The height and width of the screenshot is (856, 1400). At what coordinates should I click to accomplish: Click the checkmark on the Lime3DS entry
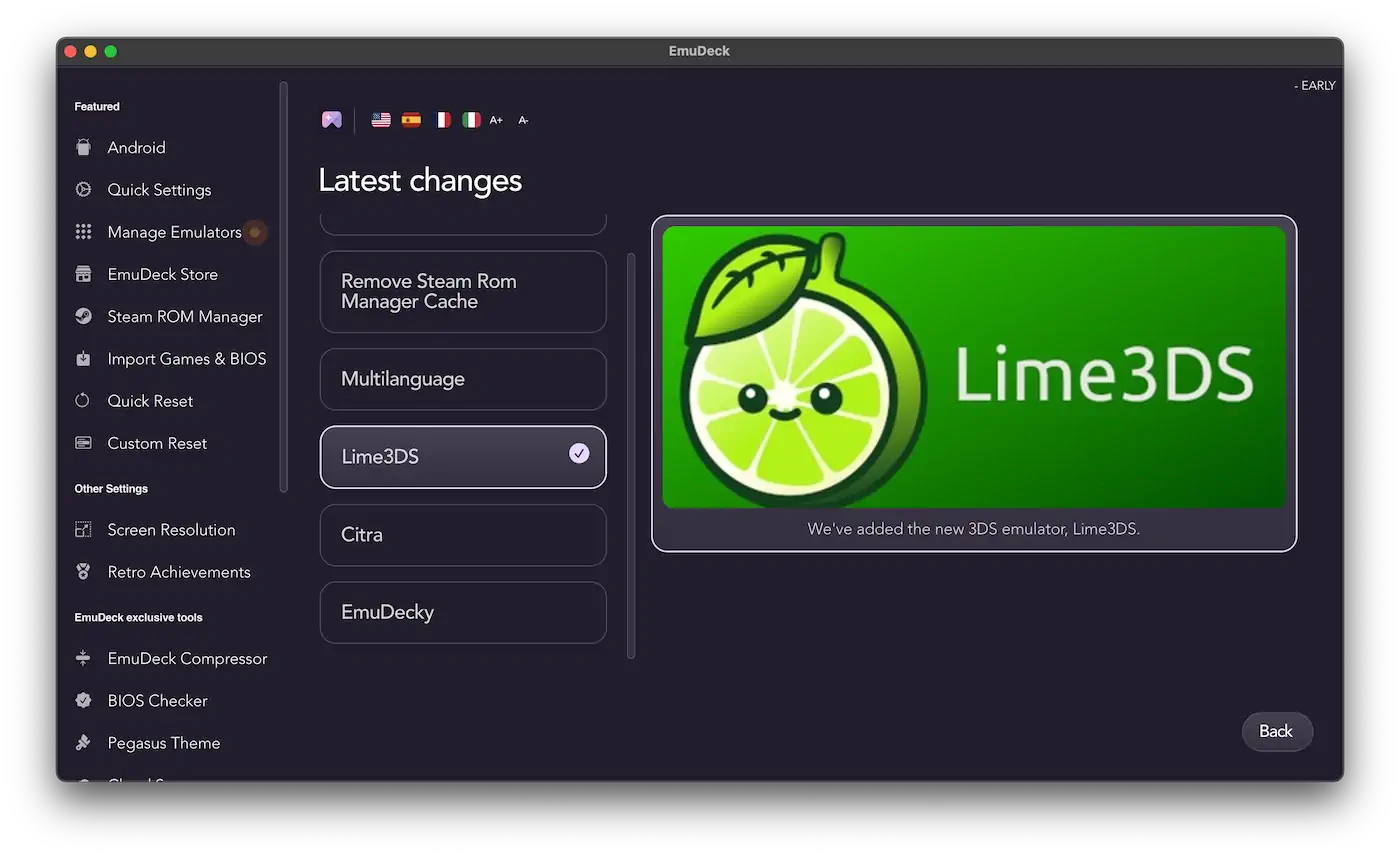pyautogui.click(x=579, y=454)
